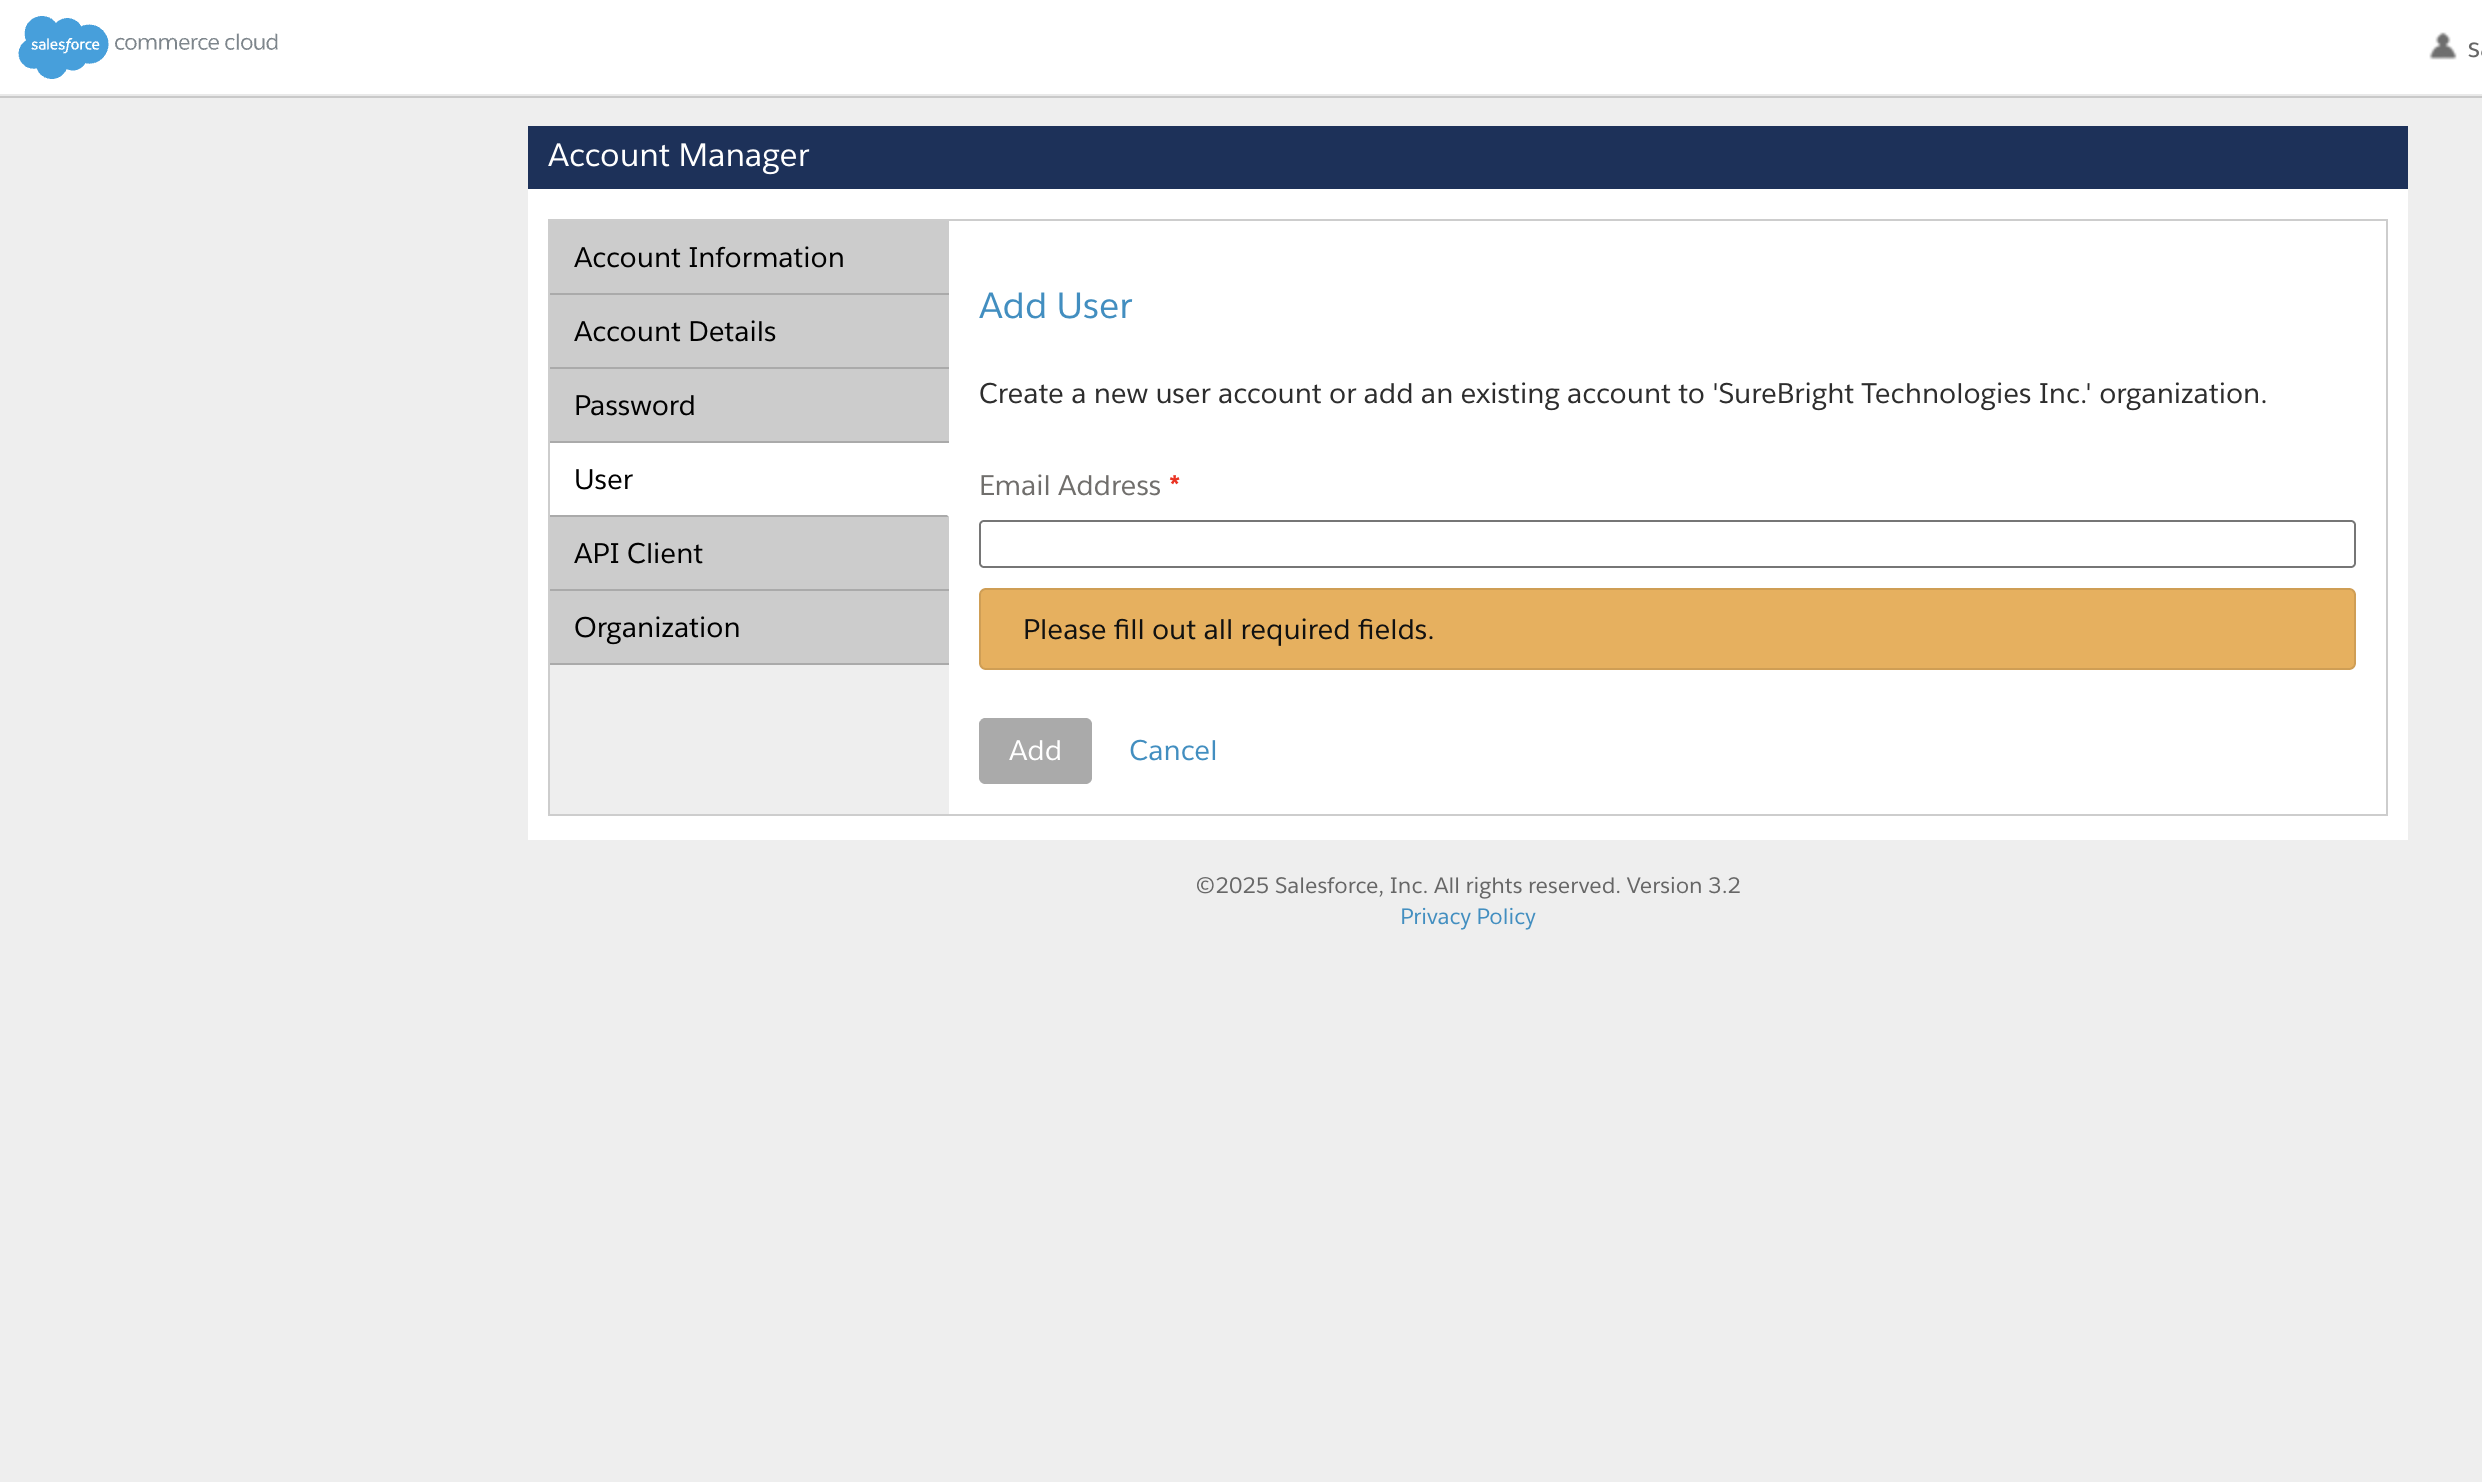Click the Add User heading
The image size is (2482, 1482).
(1055, 306)
